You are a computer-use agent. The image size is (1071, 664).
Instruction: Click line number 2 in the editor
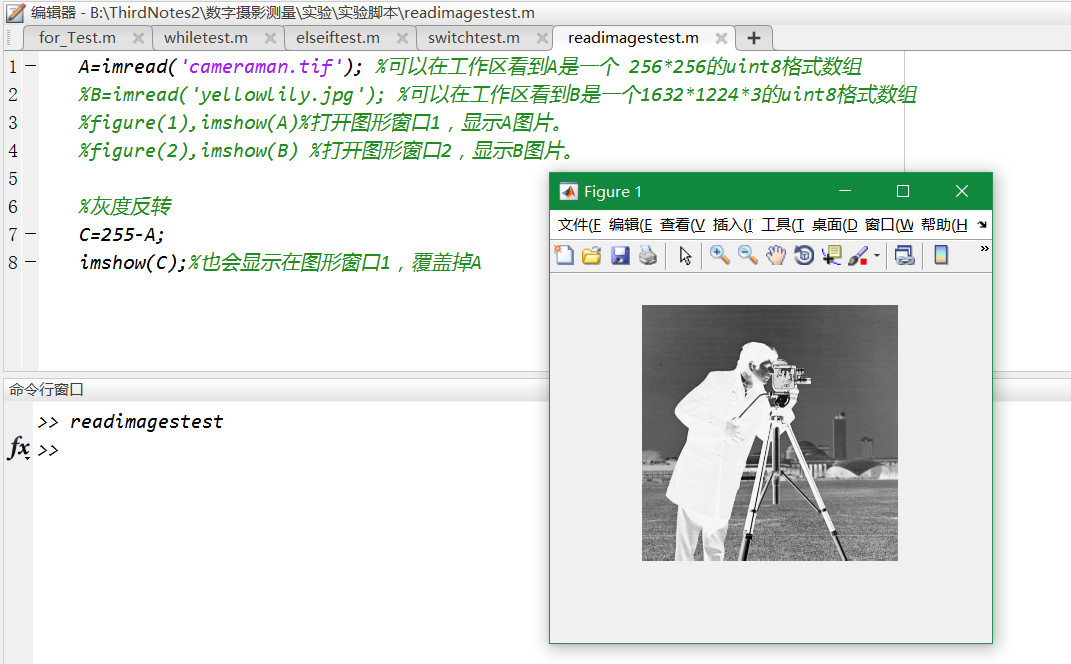(13, 94)
